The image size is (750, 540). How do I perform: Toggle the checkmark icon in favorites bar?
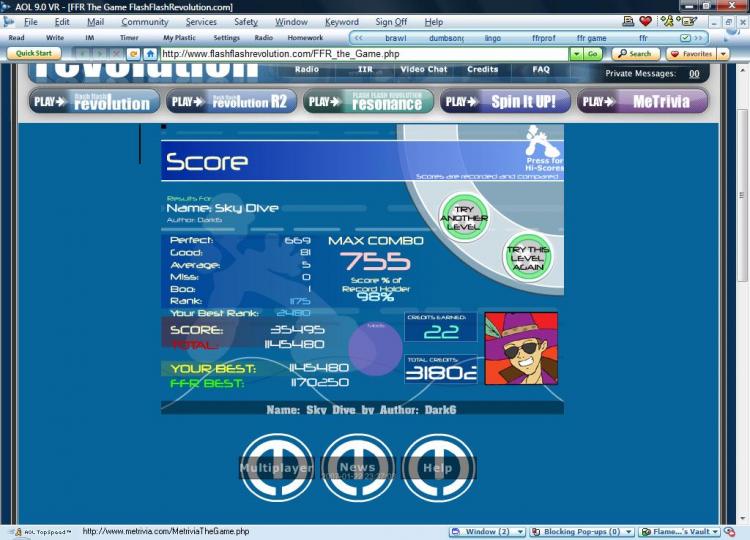tap(685, 37)
